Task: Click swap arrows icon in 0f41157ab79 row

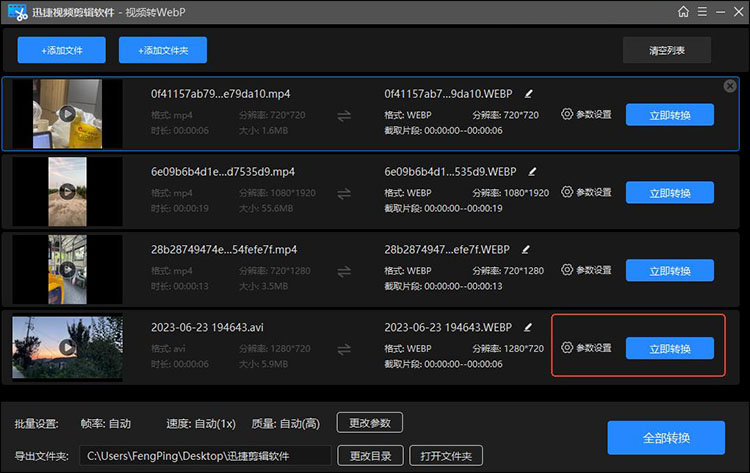Action: tap(344, 116)
